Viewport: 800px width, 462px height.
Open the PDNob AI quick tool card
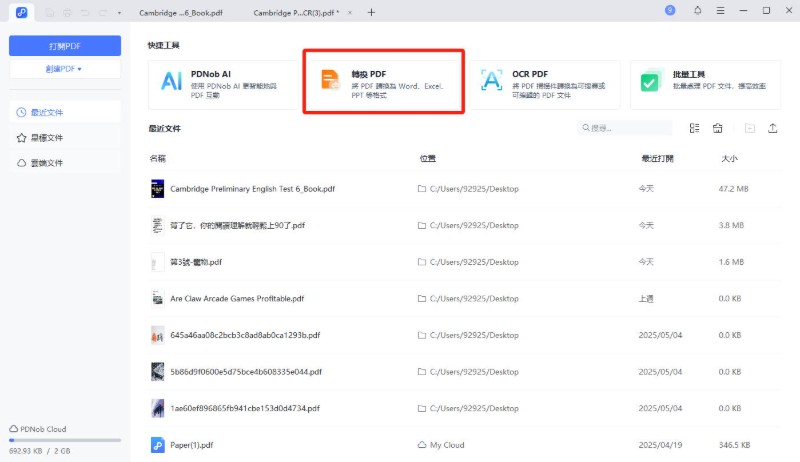click(x=223, y=85)
